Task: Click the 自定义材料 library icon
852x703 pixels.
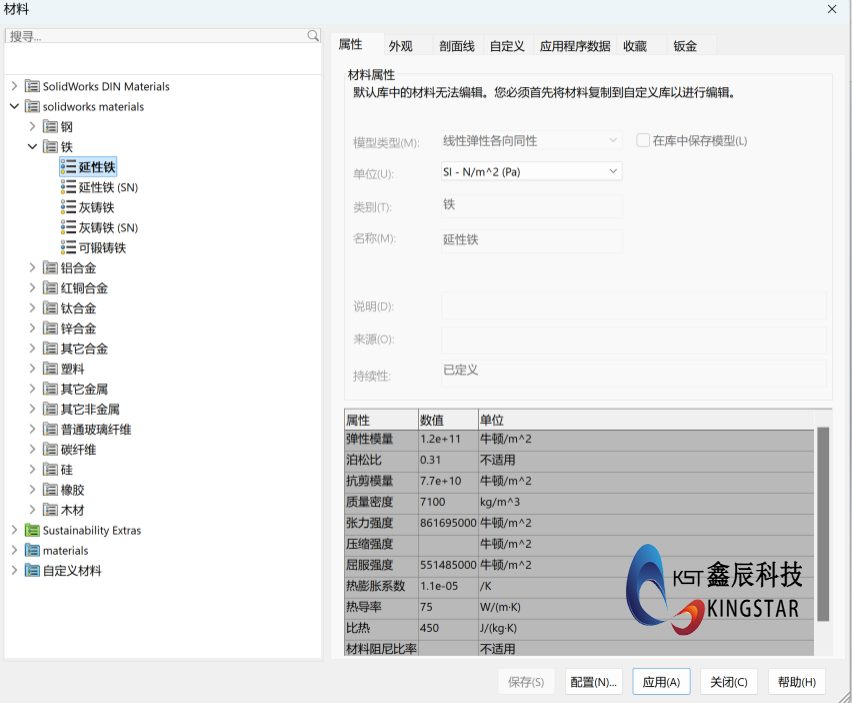Action: (32, 570)
